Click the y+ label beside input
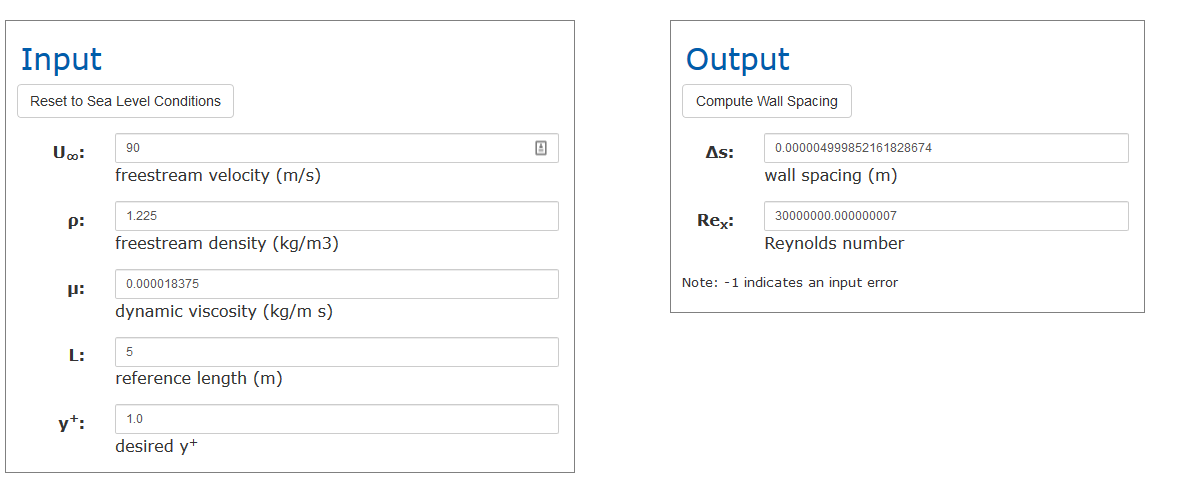The width and height of the screenshot is (1180, 486). click(x=71, y=422)
